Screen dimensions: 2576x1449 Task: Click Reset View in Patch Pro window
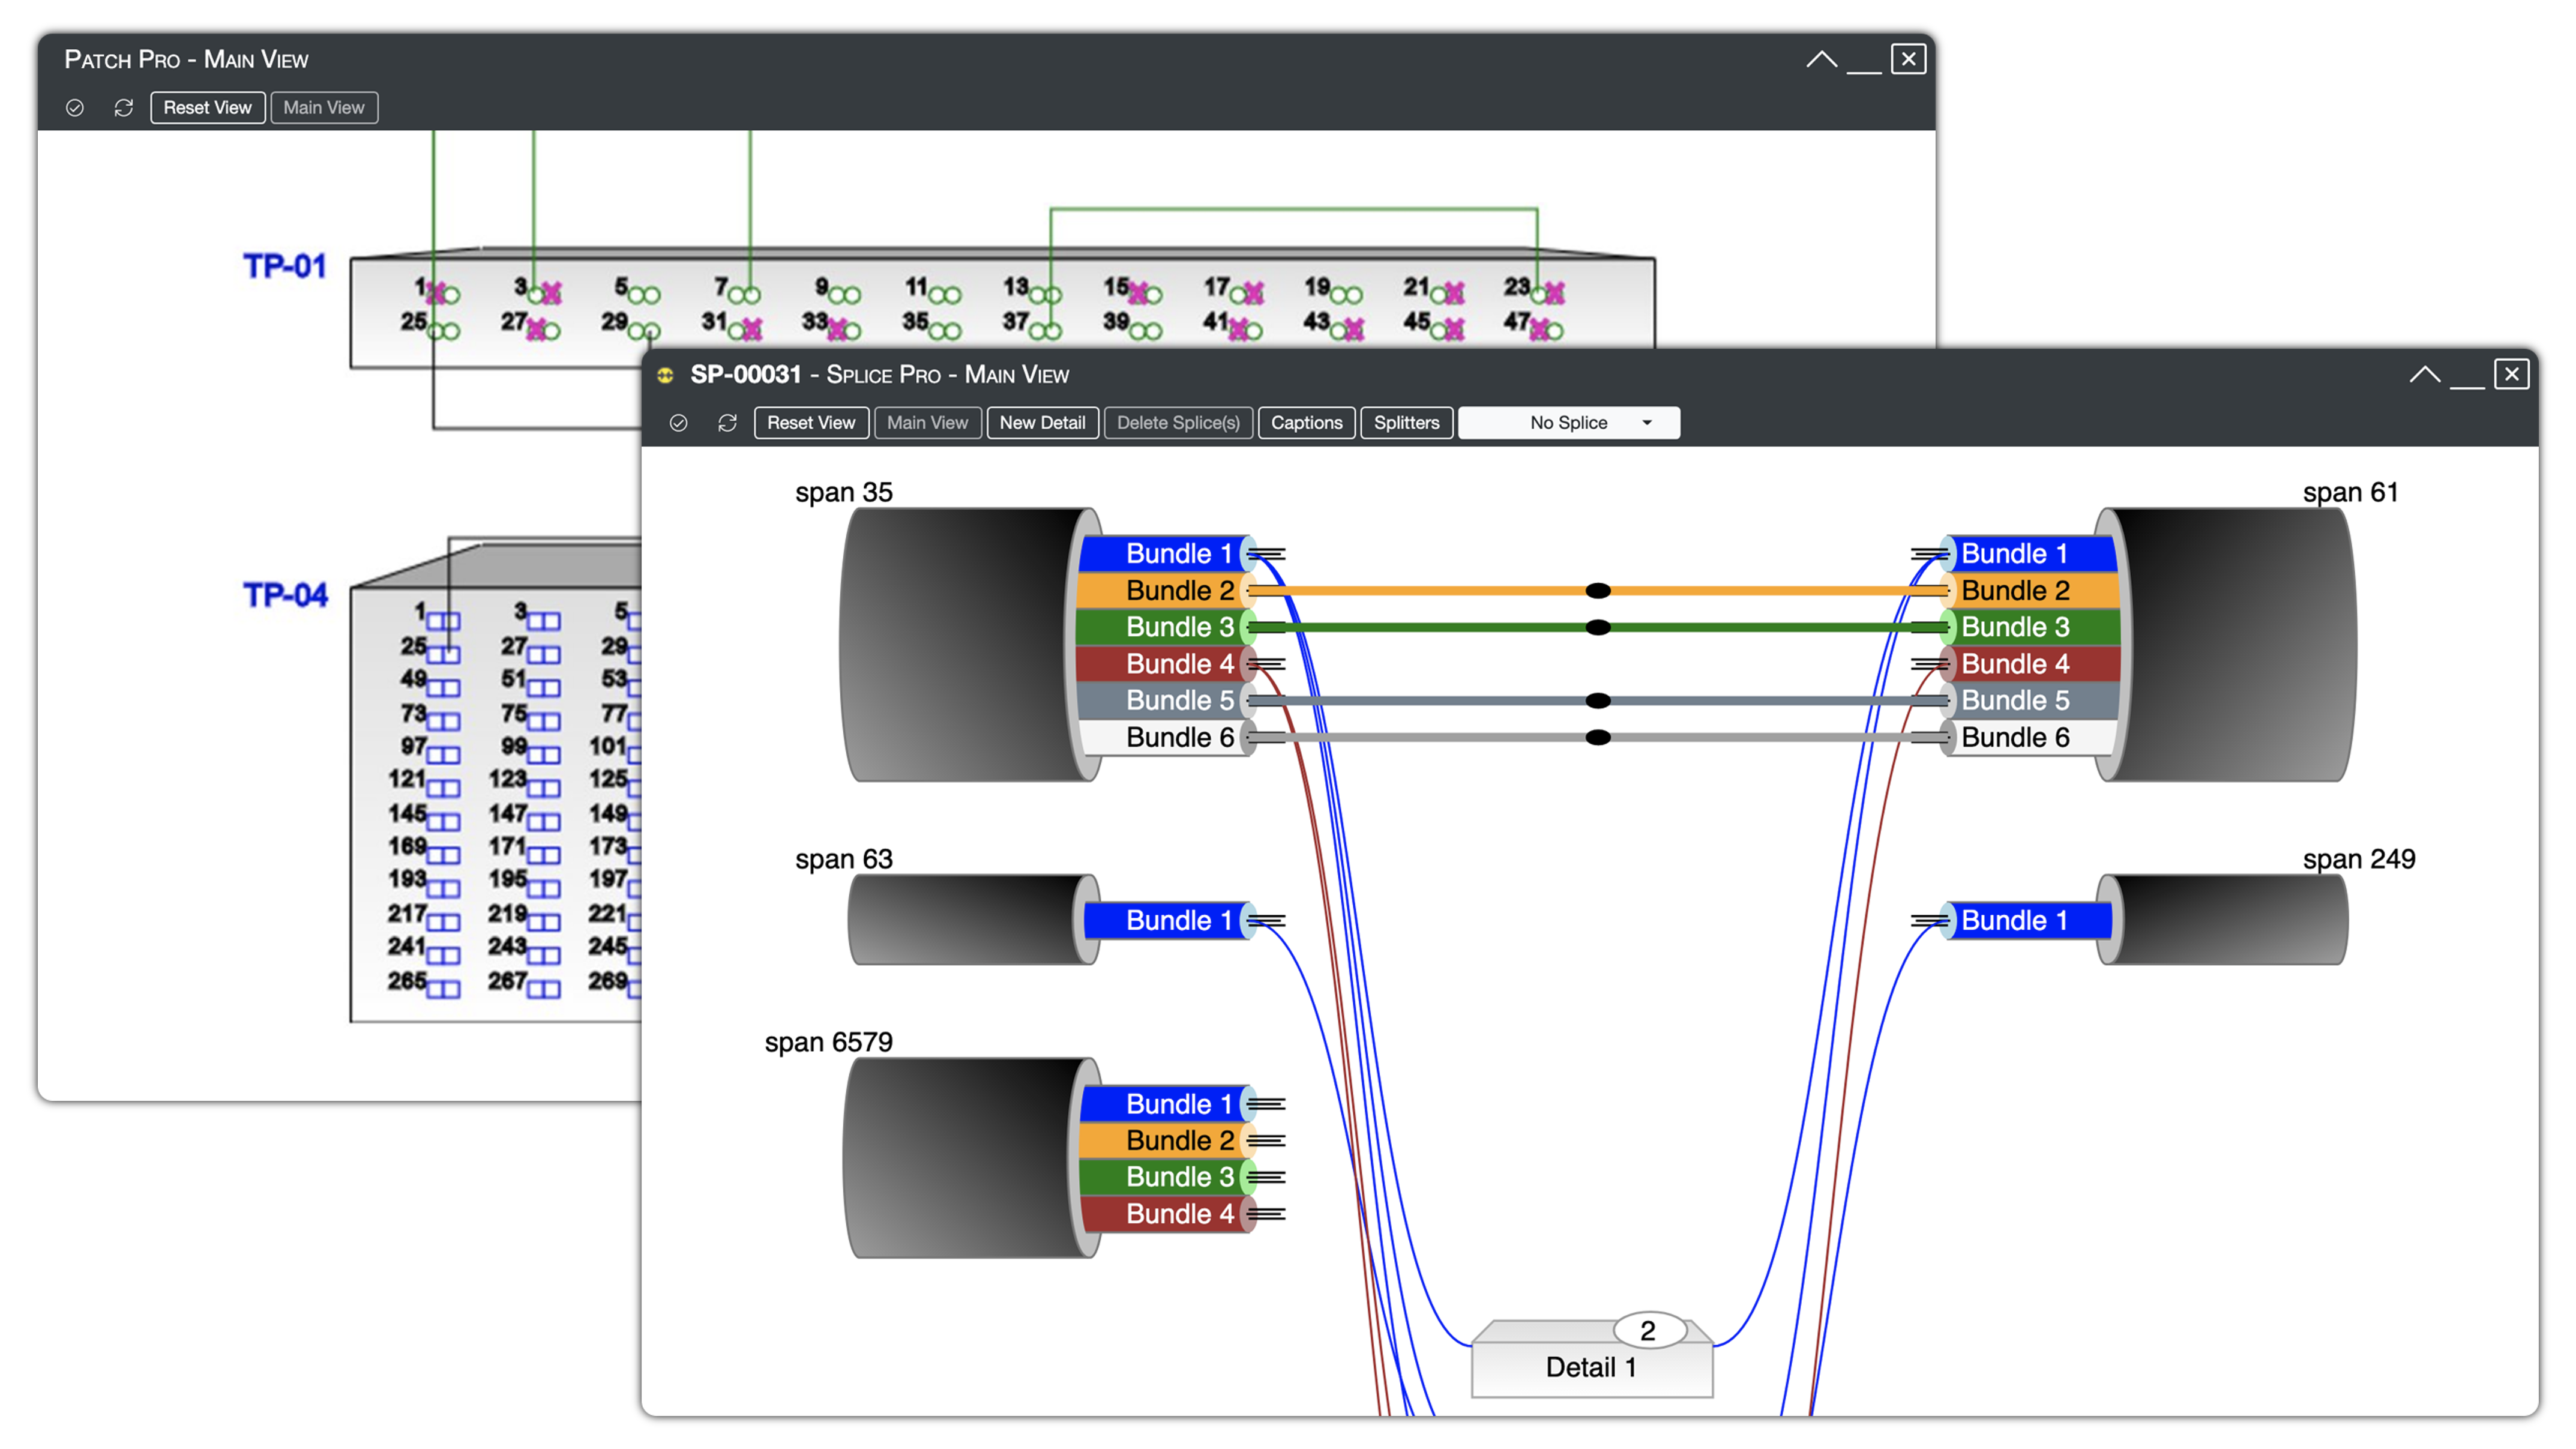[x=208, y=108]
